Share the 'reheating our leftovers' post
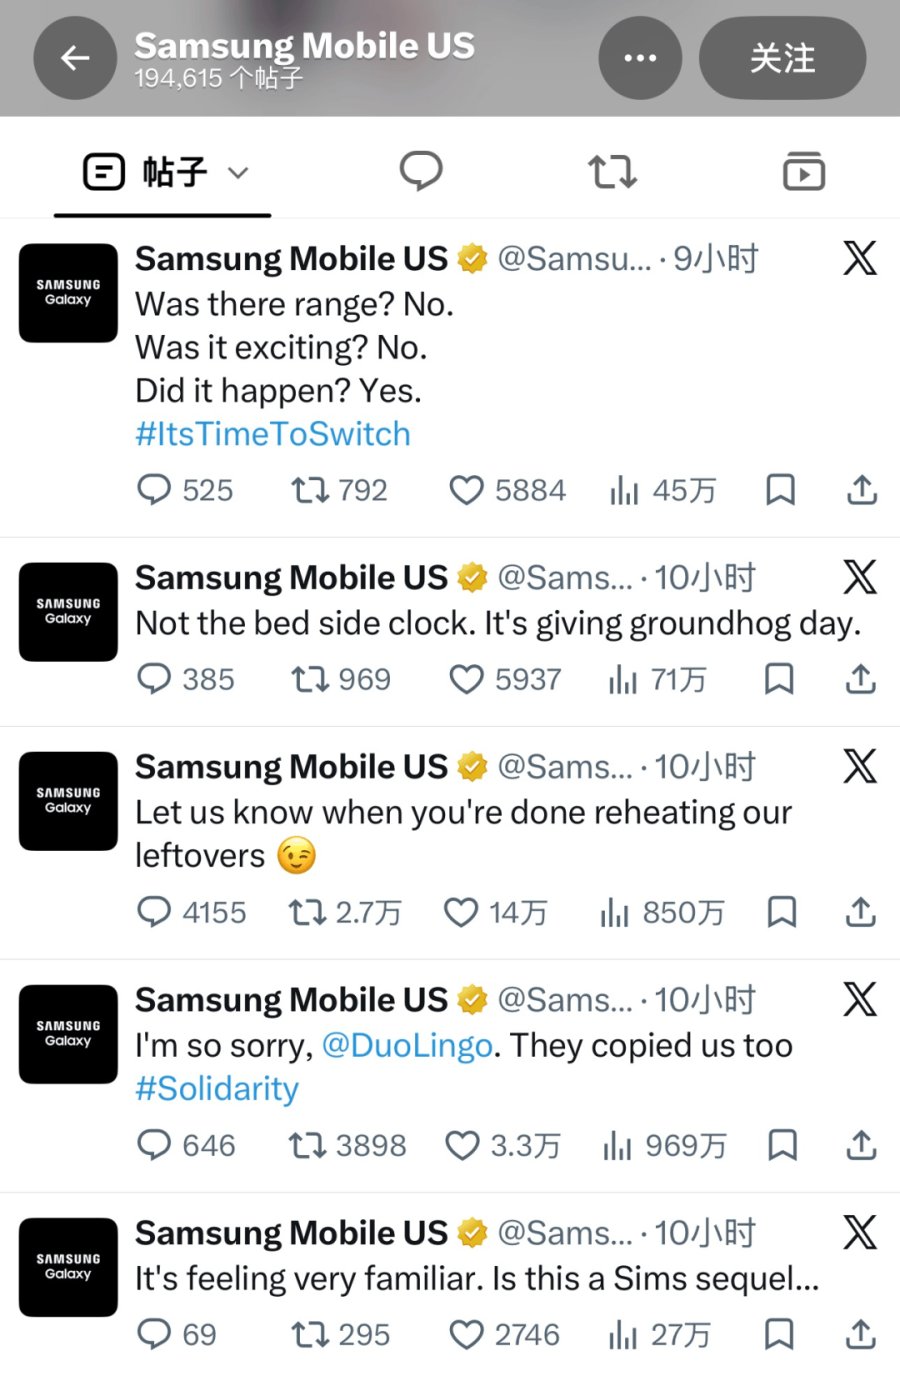The height and width of the screenshot is (1391, 900). tap(861, 912)
